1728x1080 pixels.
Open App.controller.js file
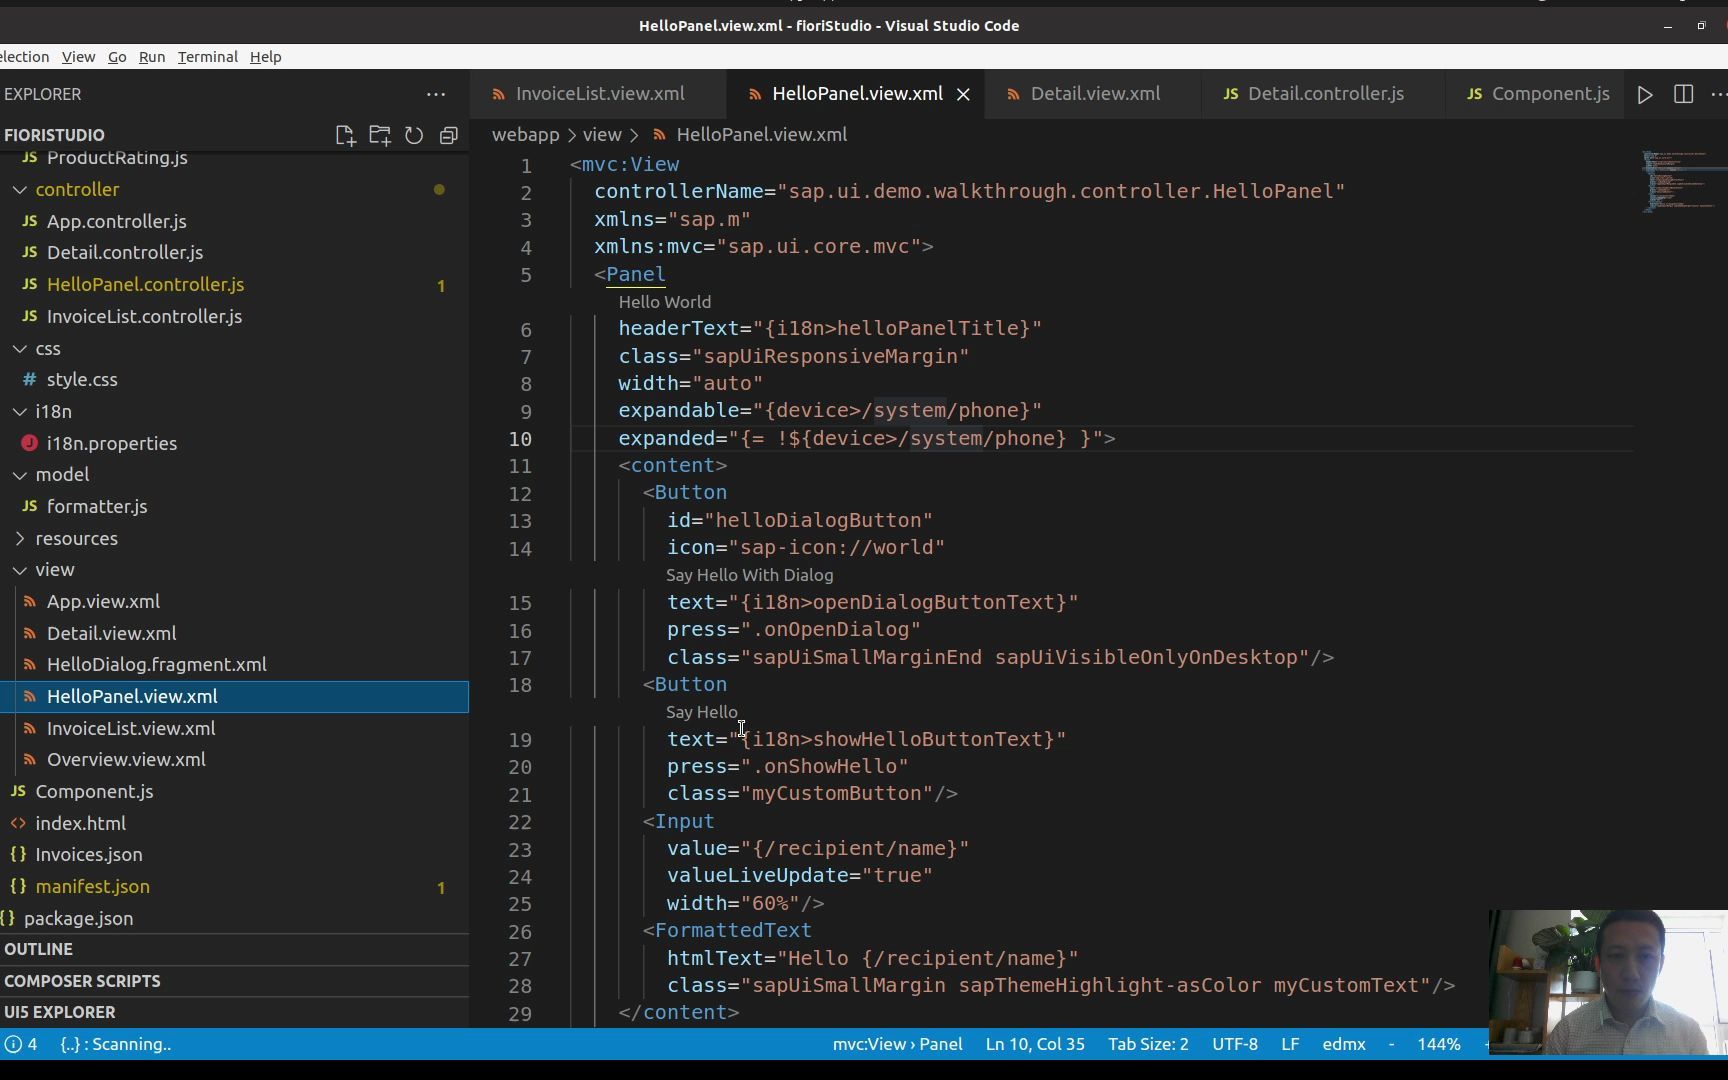coord(116,222)
